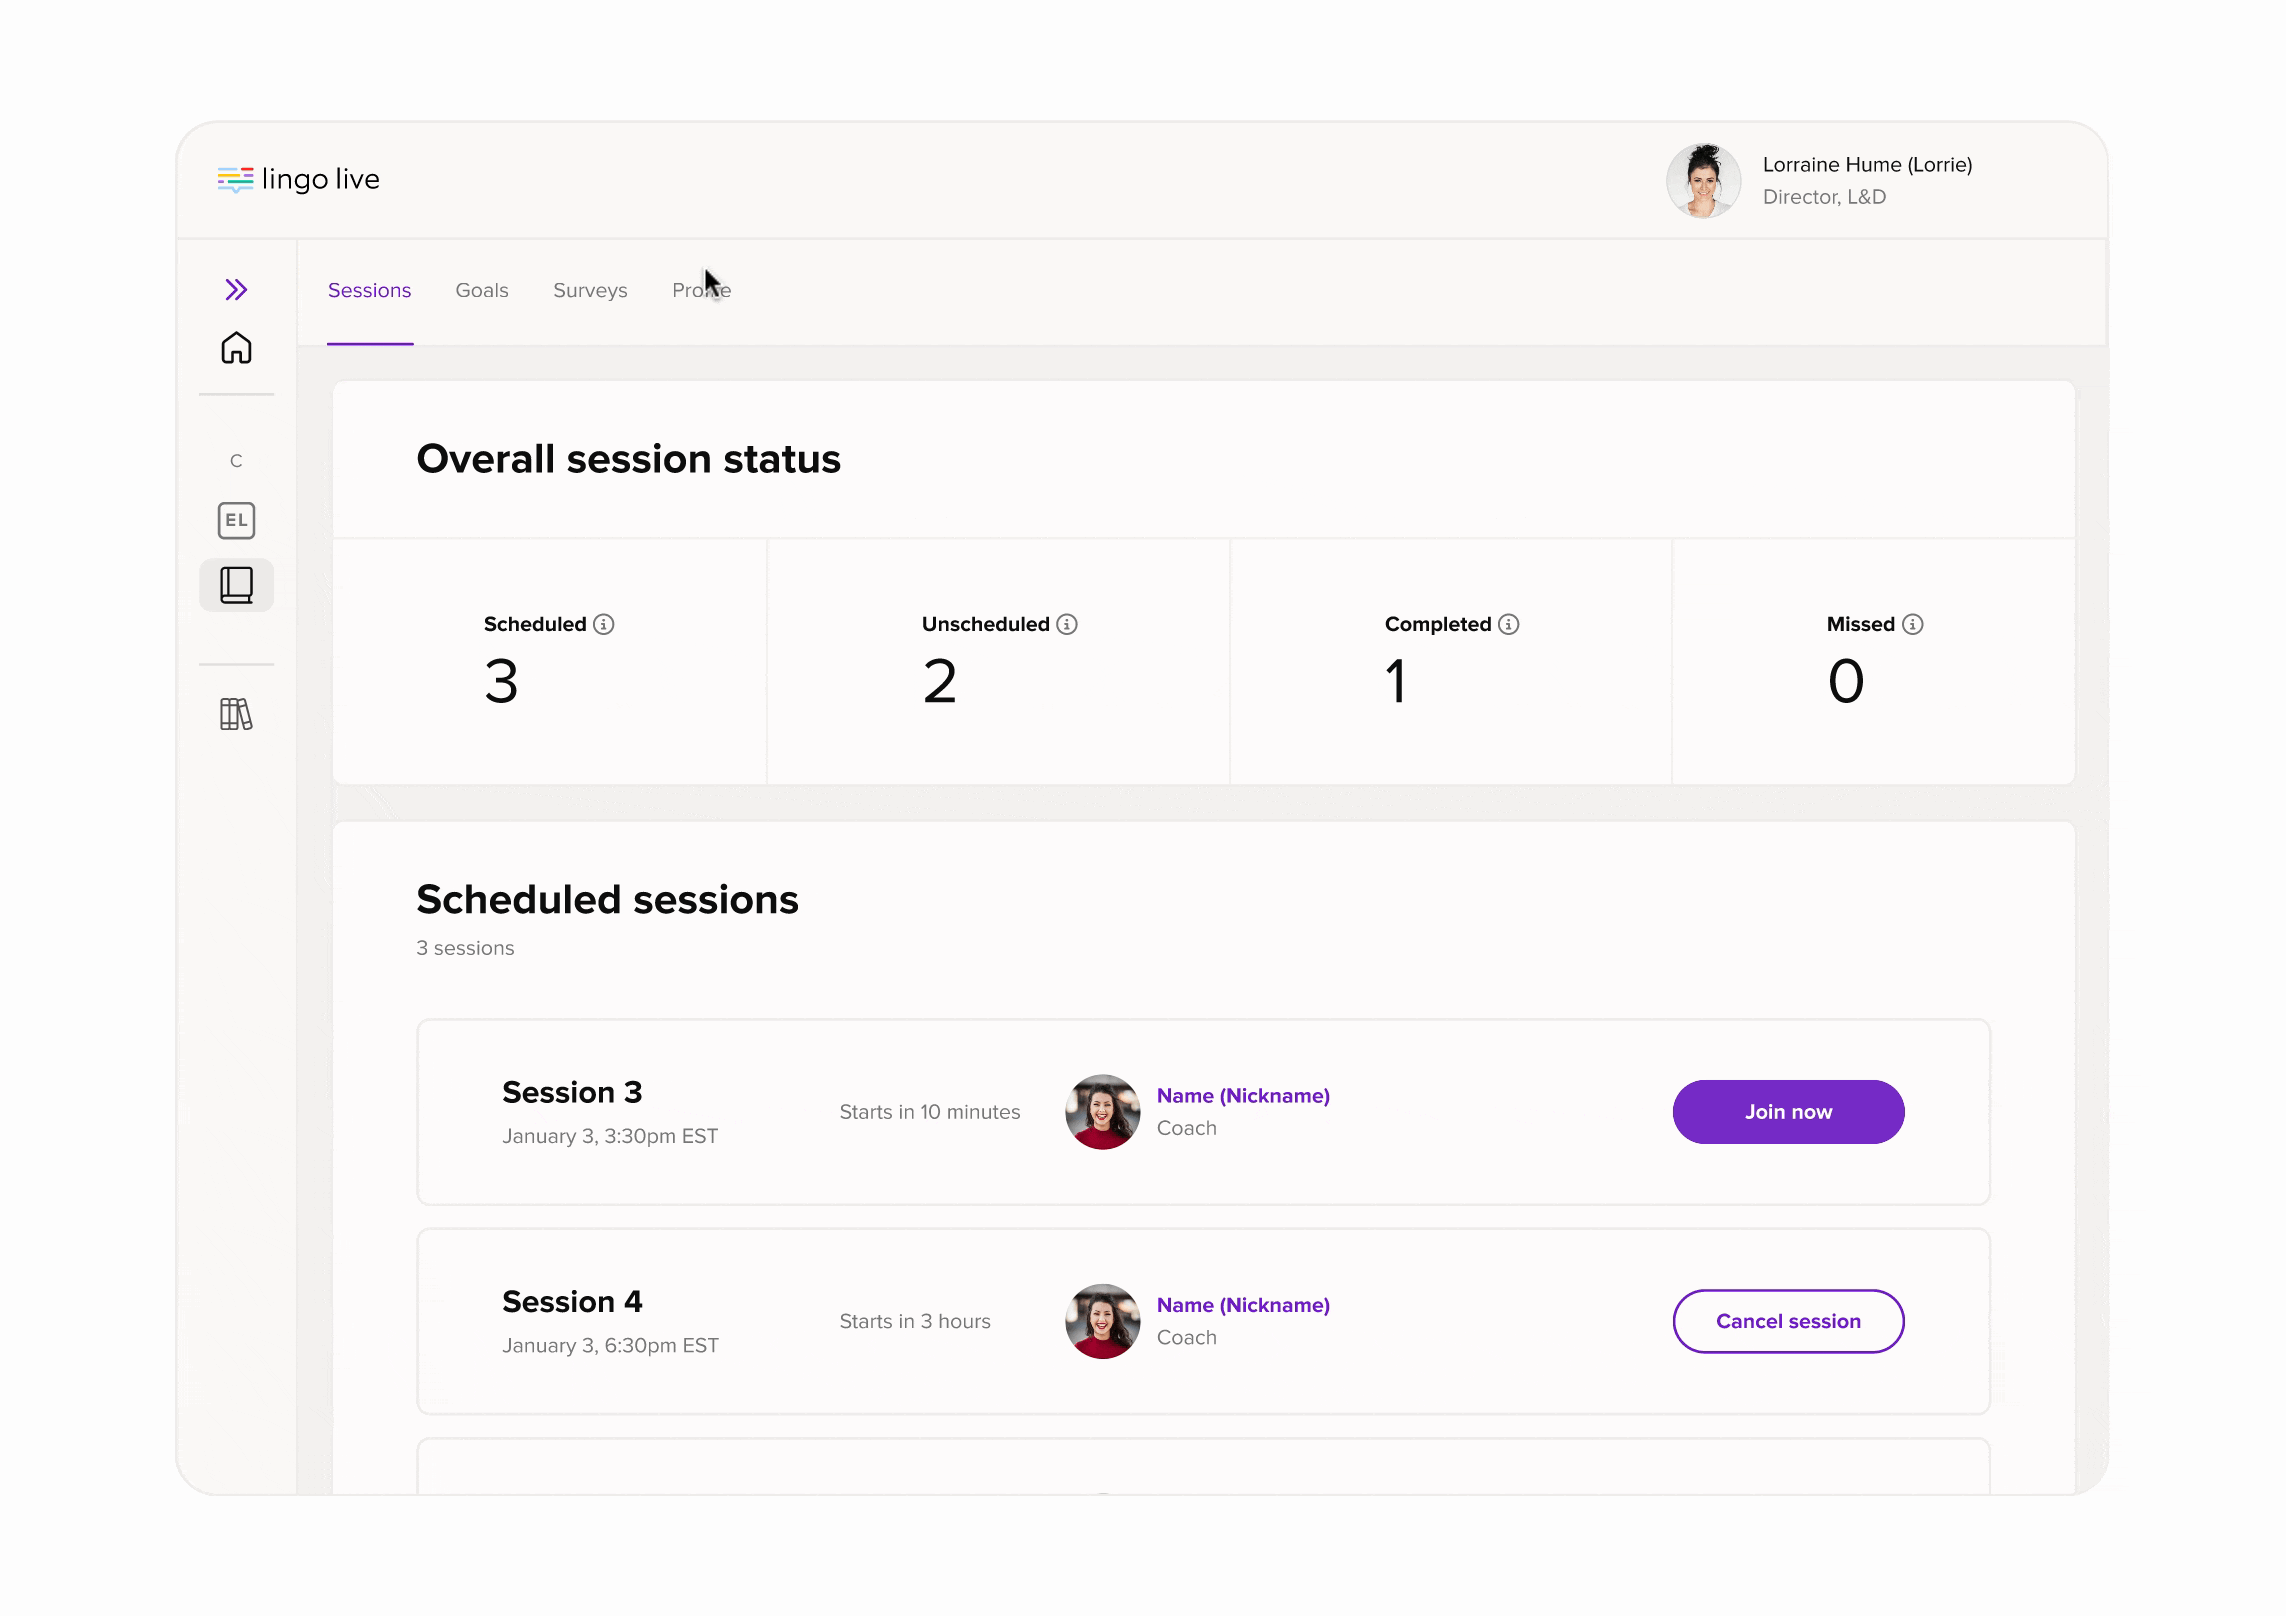
Task: Click Cancel session for Session 4
Action: tap(1788, 1321)
